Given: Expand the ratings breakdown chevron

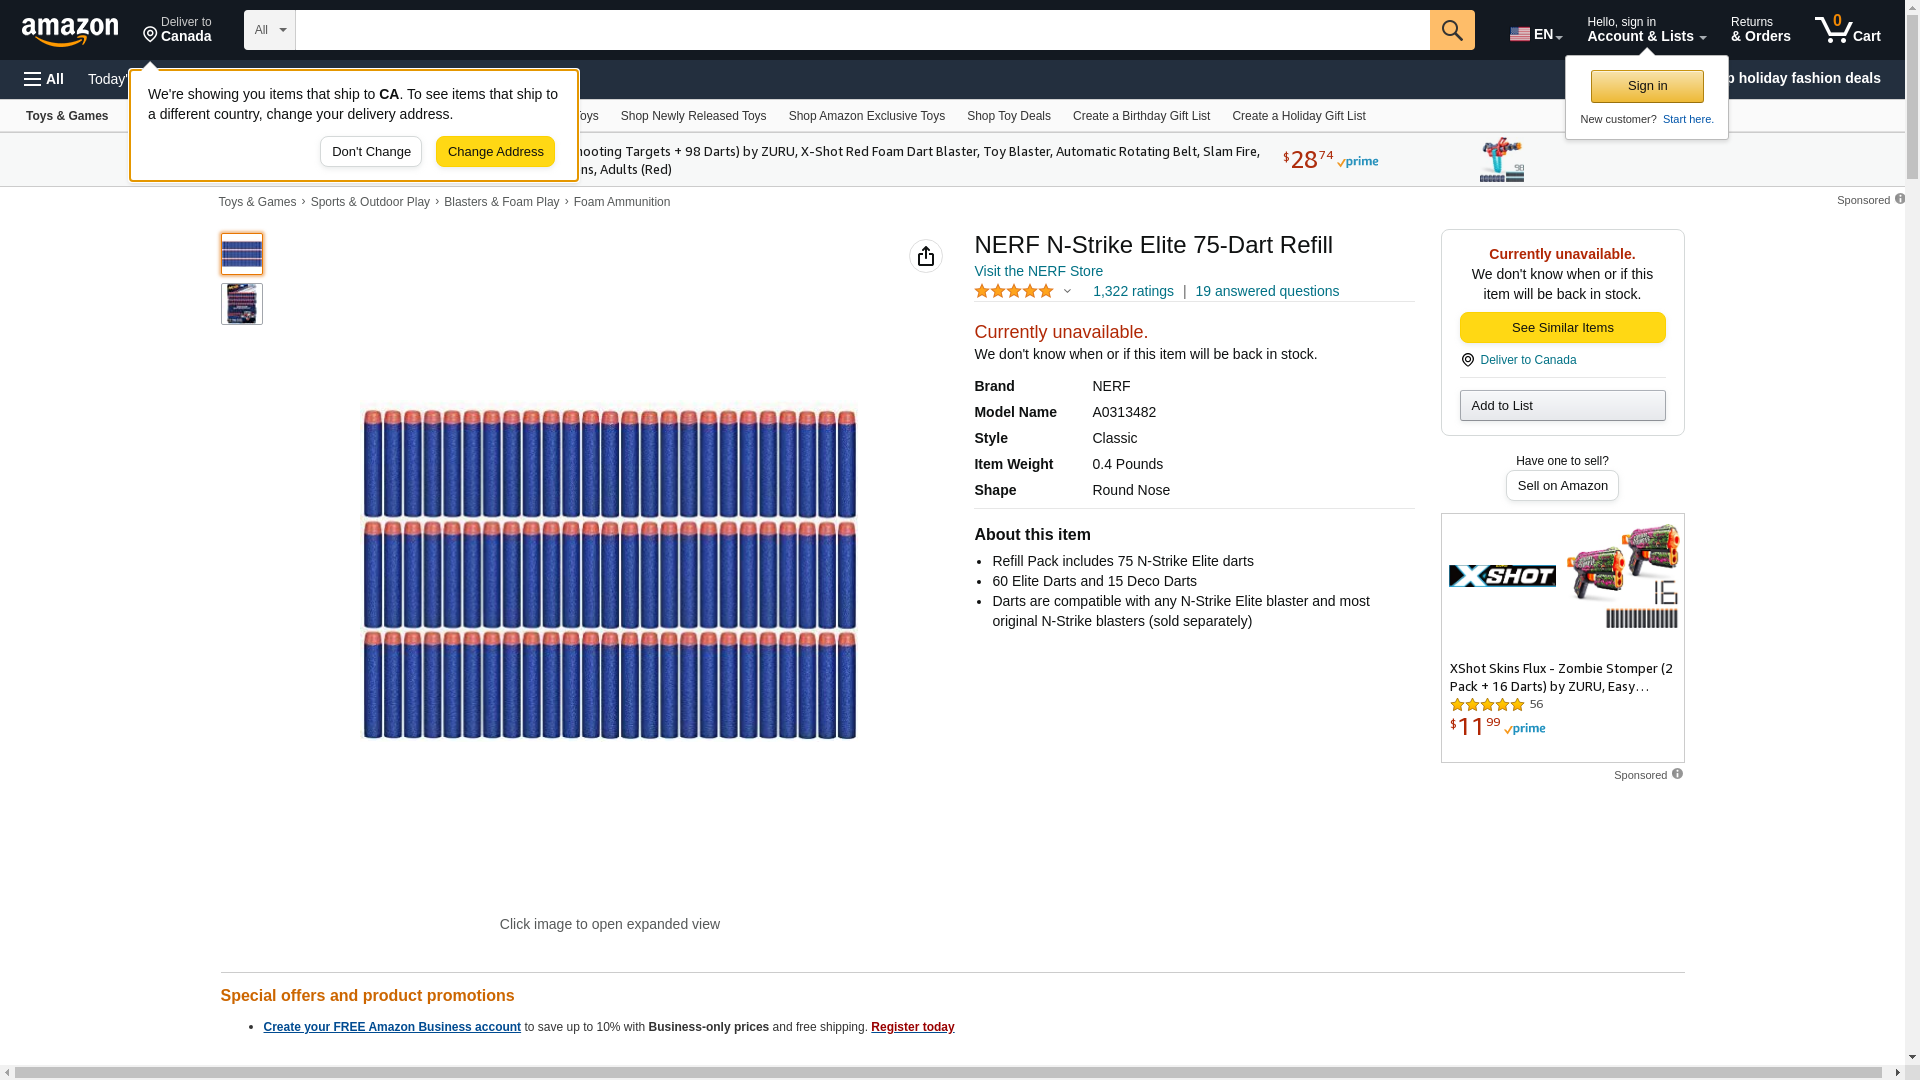Looking at the screenshot, I should click(x=1067, y=291).
